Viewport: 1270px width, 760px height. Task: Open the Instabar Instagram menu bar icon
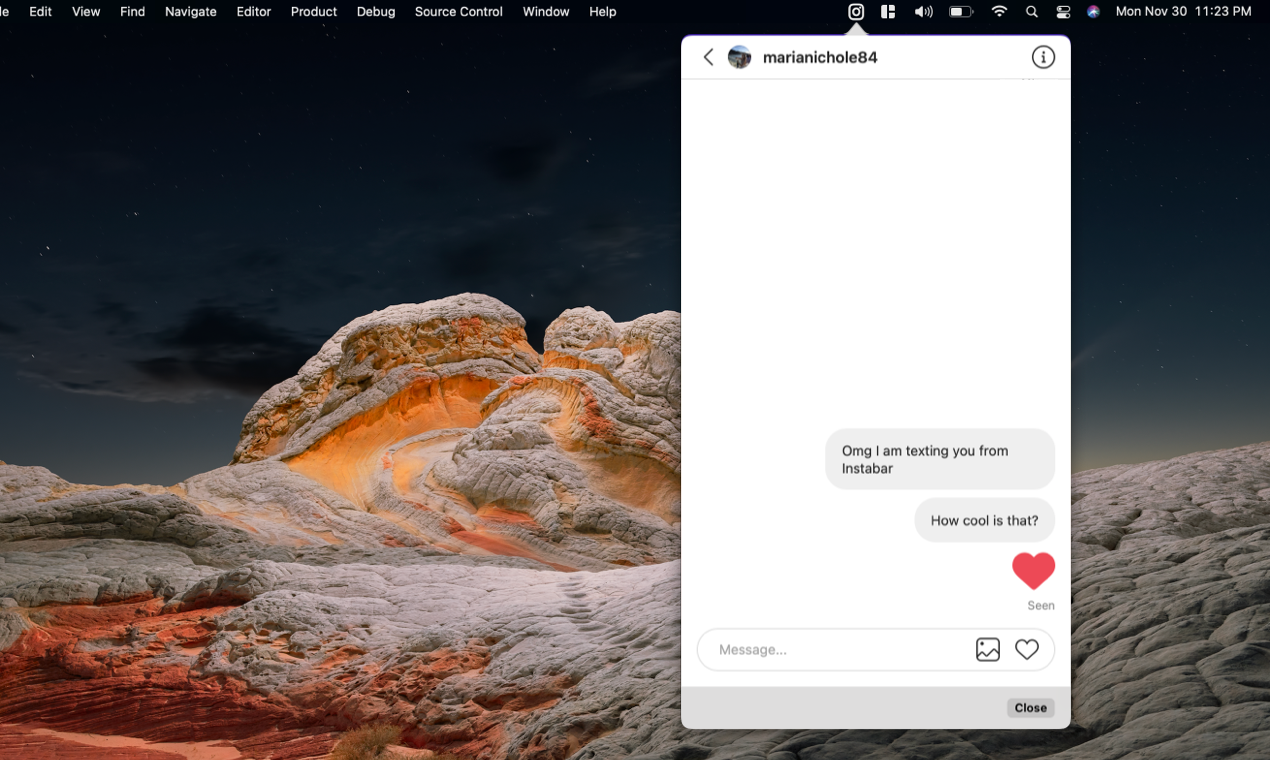point(856,11)
